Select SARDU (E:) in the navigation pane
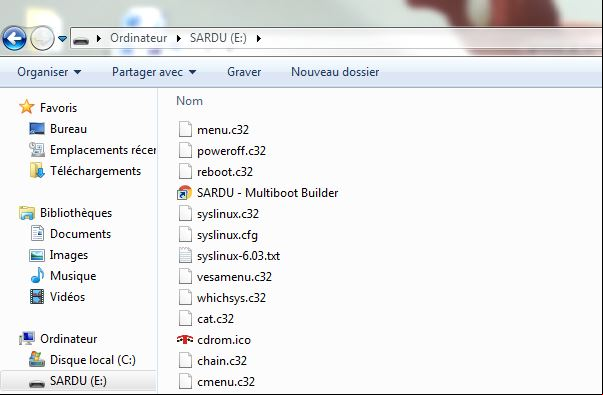The width and height of the screenshot is (603, 395). click(x=78, y=381)
